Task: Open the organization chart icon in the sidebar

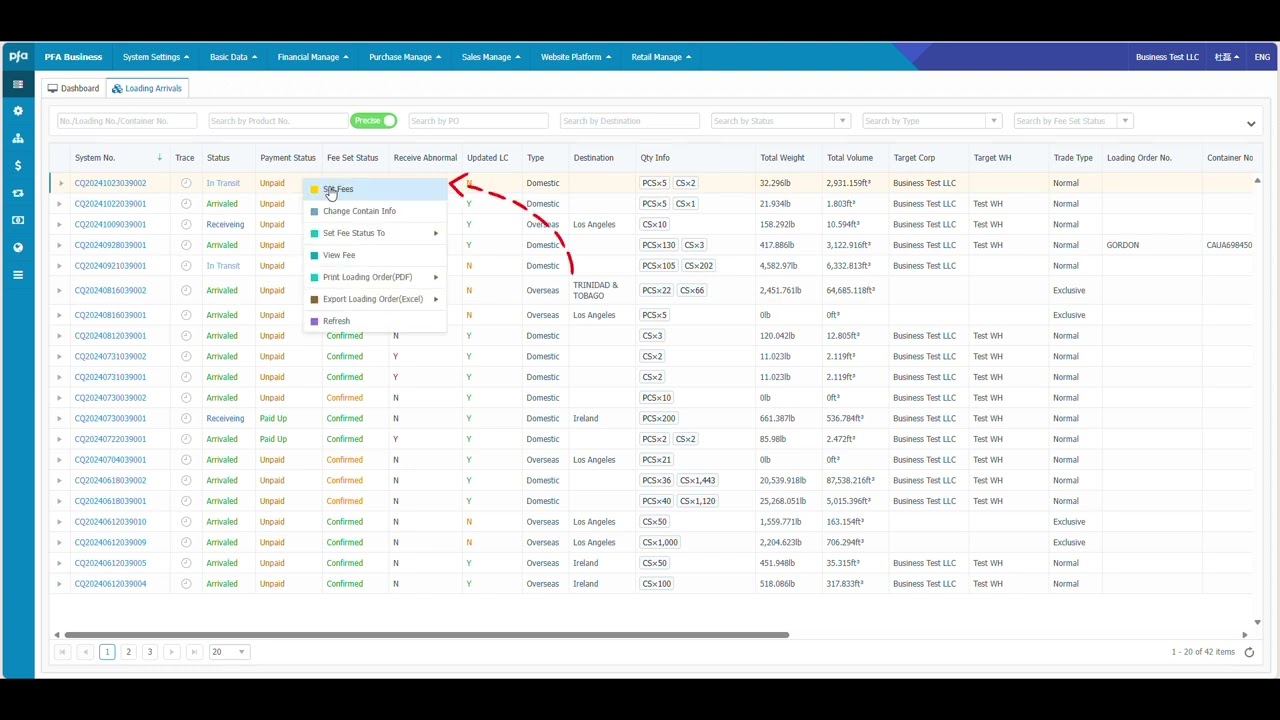Action: pyautogui.click(x=18, y=138)
